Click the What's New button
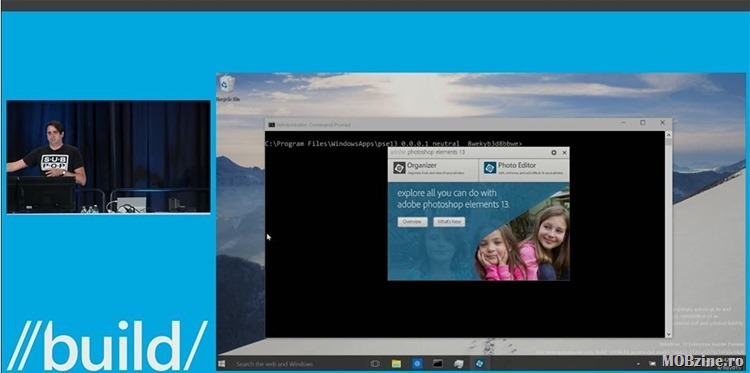This screenshot has height=373, width=750. tap(449, 222)
